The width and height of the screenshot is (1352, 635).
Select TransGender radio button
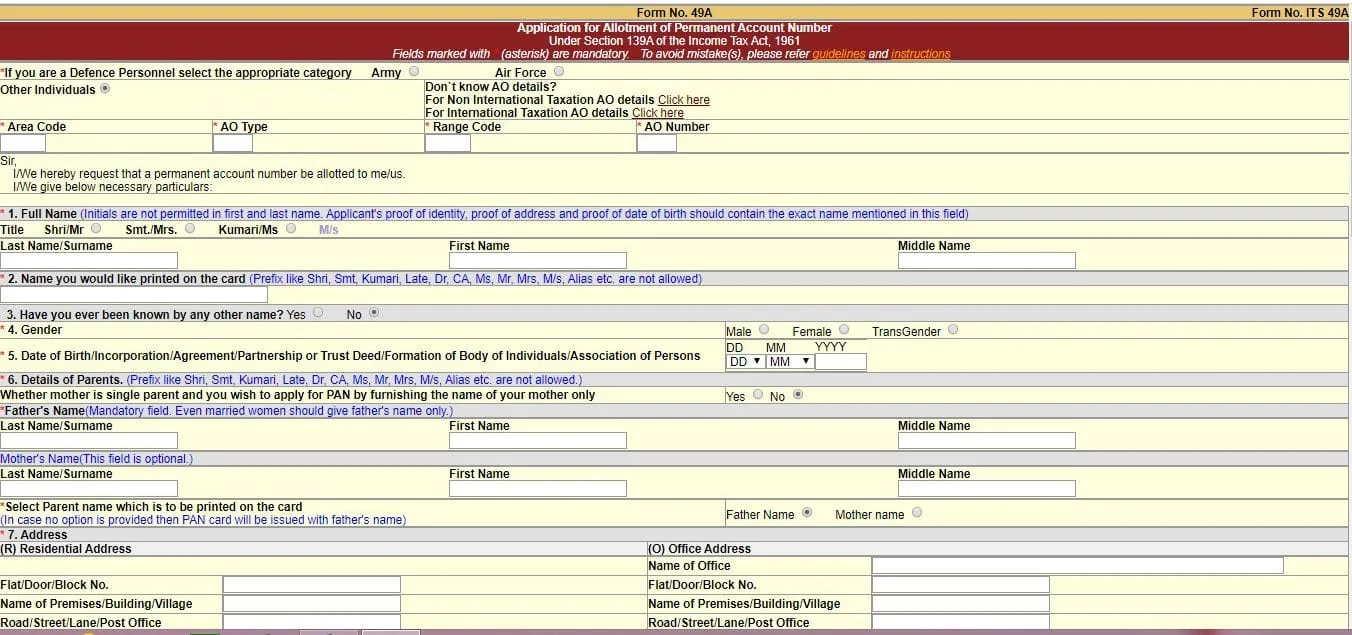952,330
